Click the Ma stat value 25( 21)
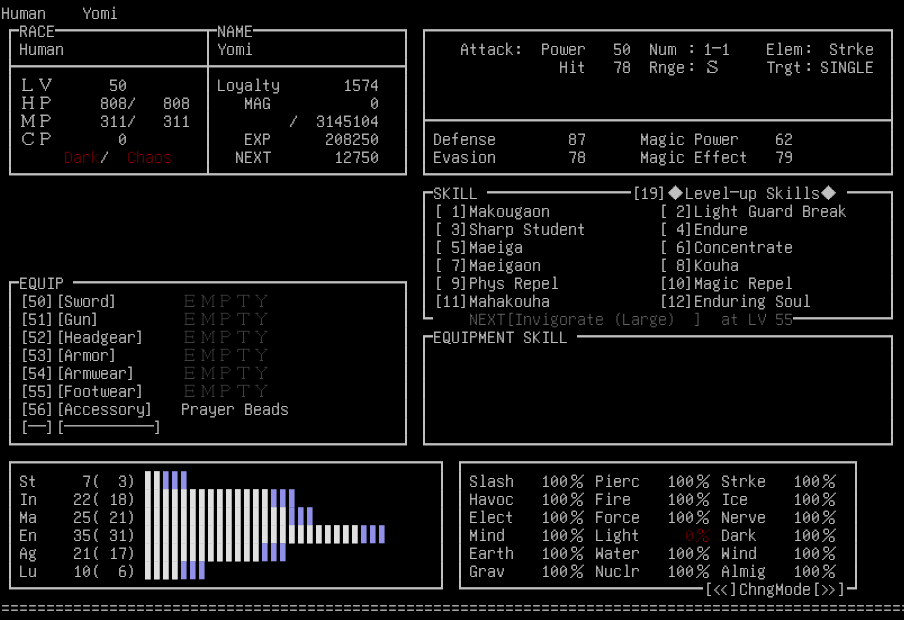904x620 pixels. point(104,517)
